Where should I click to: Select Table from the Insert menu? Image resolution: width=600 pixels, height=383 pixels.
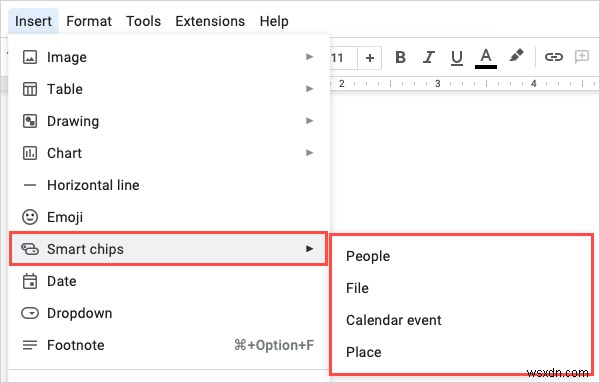tap(169, 89)
